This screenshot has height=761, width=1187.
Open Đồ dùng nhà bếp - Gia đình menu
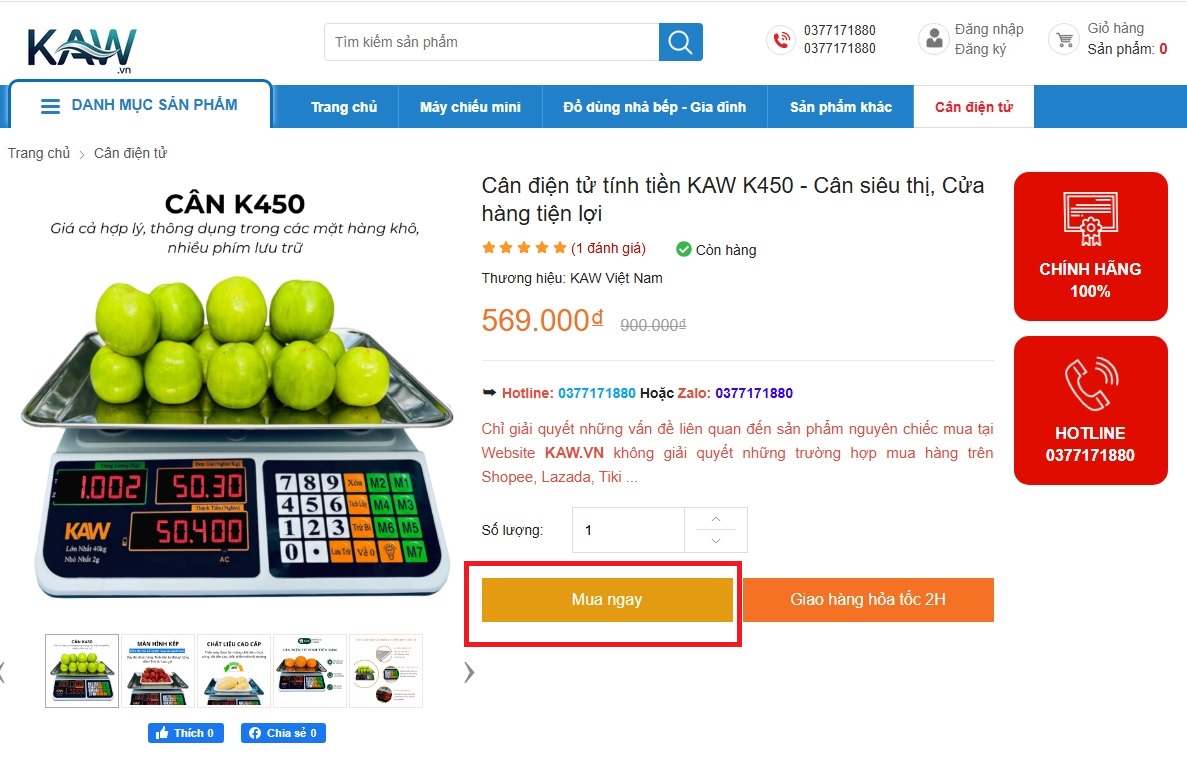[655, 107]
